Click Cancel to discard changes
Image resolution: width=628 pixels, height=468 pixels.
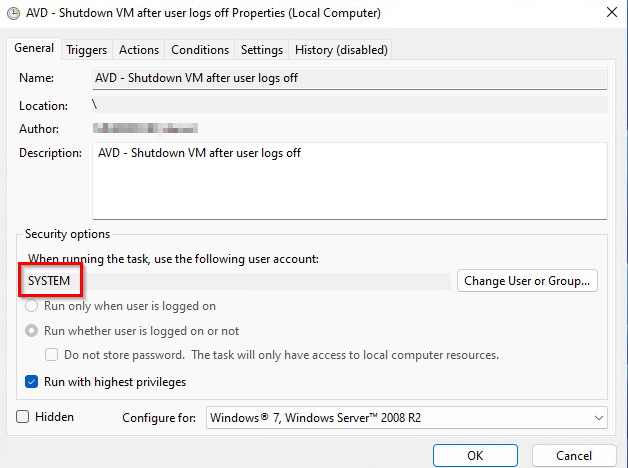(574, 456)
